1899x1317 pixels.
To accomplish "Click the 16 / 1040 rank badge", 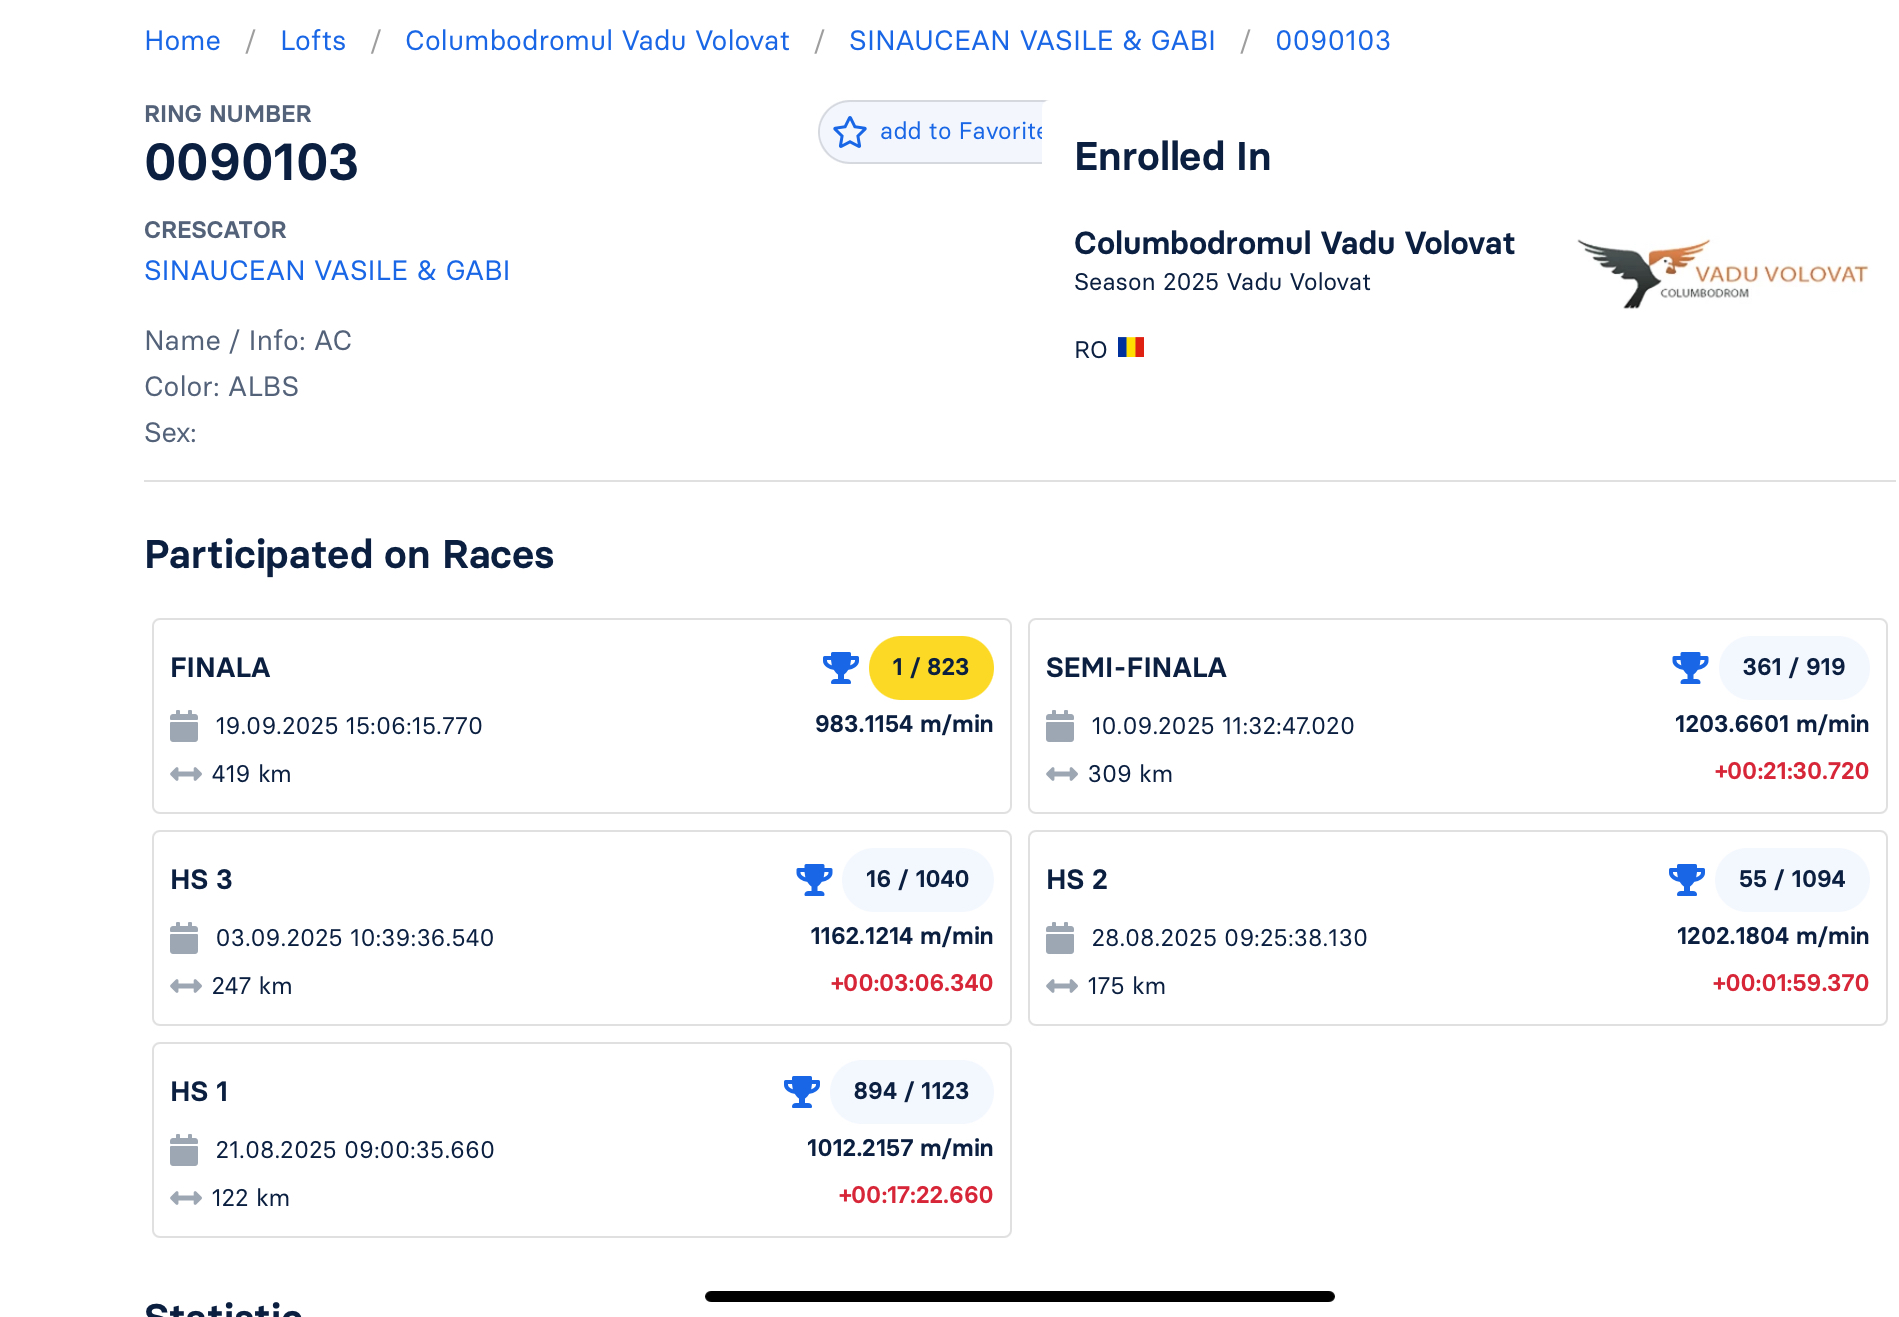I will [x=917, y=879].
